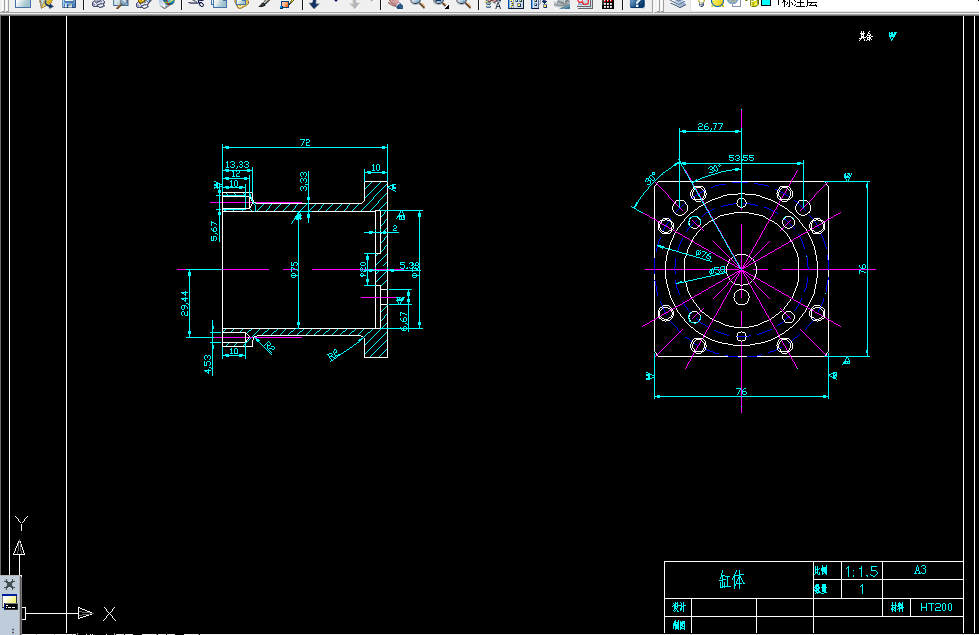The image size is (979, 635).
Task: Click the Undo arrow icon
Action: [315, 3]
